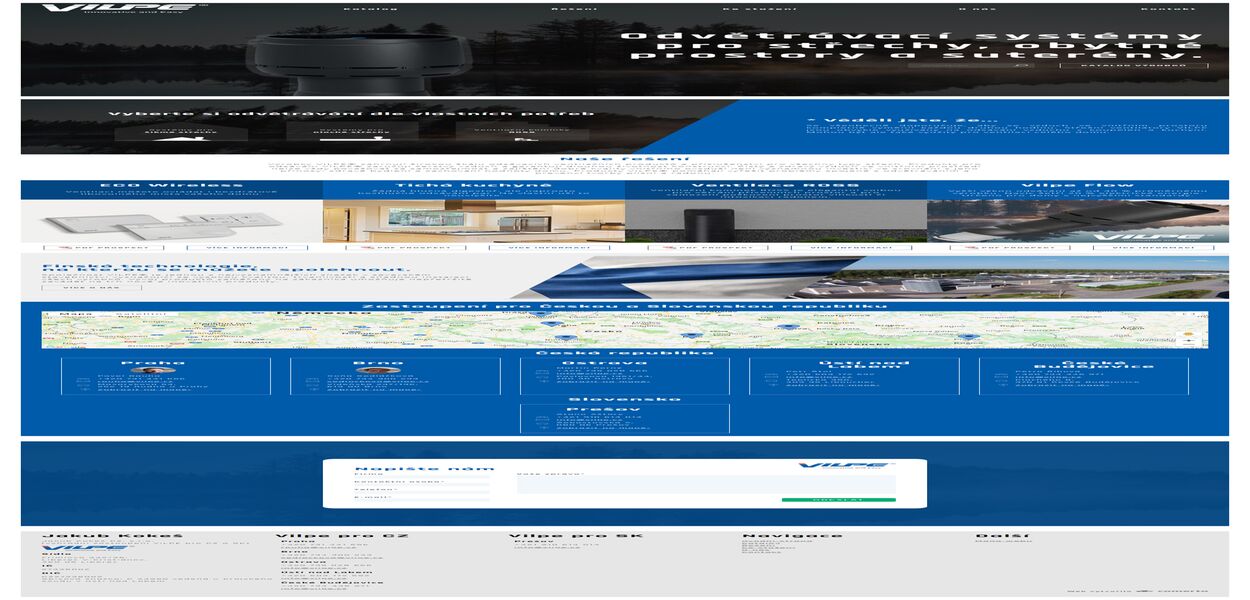
Task: Switch the map to Mapa view
Action: click(x=76, y=314)
